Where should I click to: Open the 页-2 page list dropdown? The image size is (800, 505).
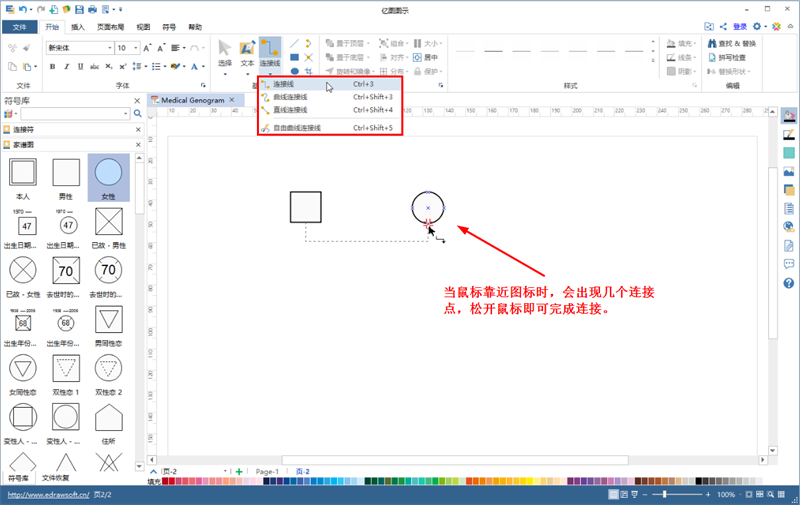pos(225,471)
